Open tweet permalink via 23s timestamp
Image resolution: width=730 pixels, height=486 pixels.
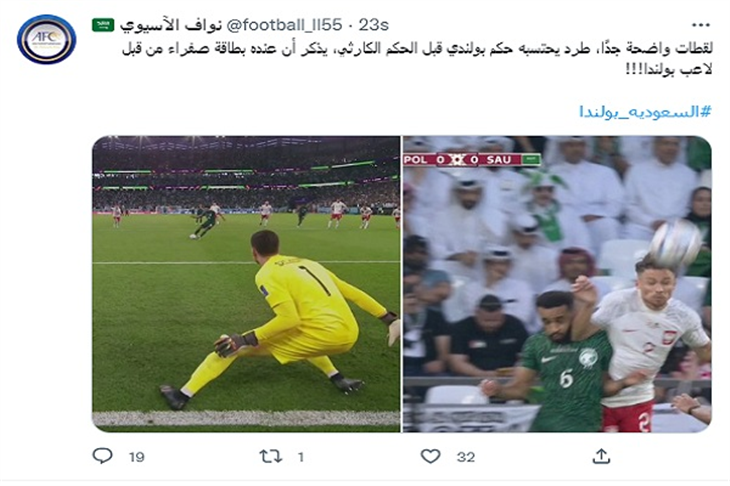373,25
